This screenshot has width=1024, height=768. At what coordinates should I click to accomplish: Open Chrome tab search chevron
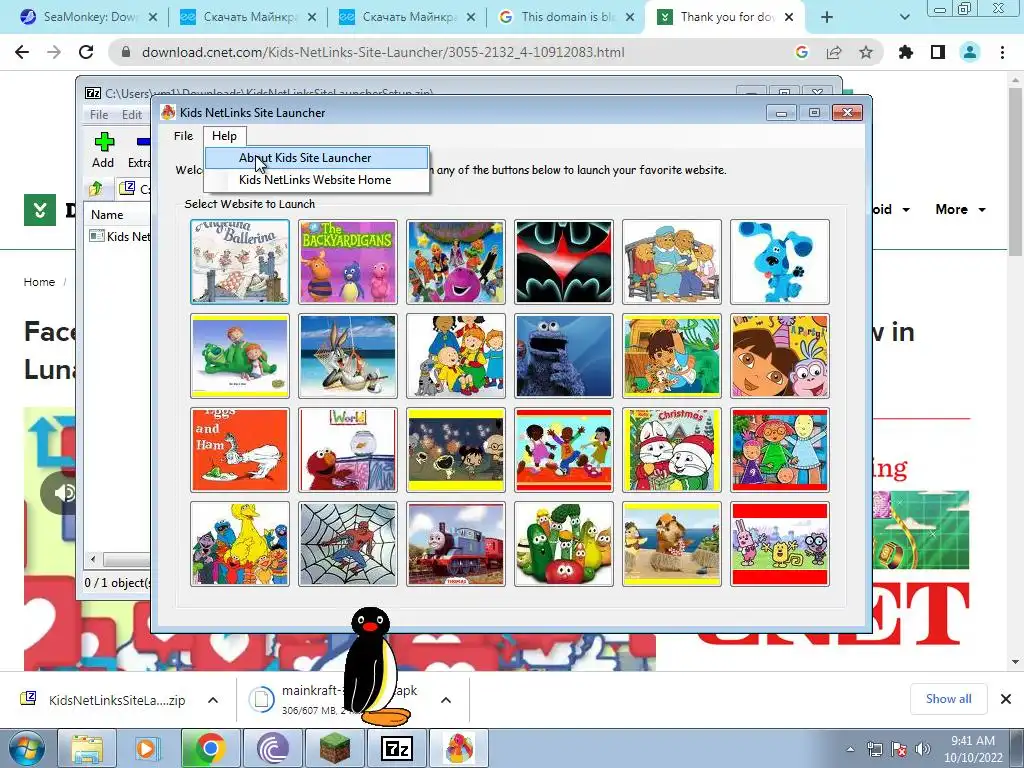click(x=904, y=17)
